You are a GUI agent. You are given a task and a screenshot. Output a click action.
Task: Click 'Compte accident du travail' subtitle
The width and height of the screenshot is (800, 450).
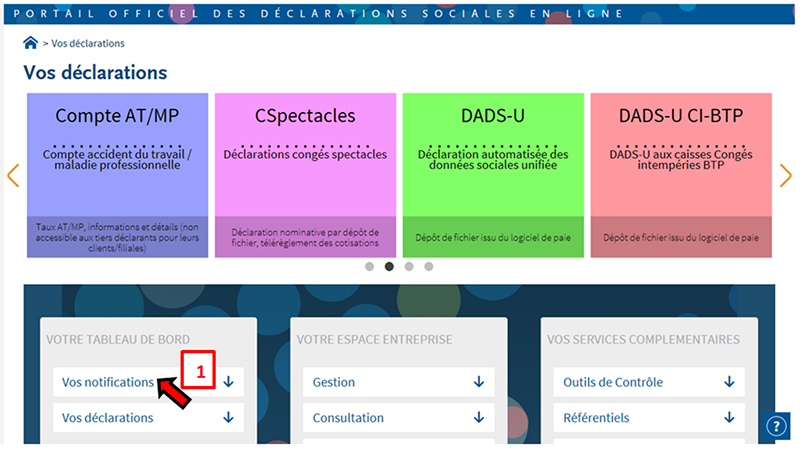117,160
